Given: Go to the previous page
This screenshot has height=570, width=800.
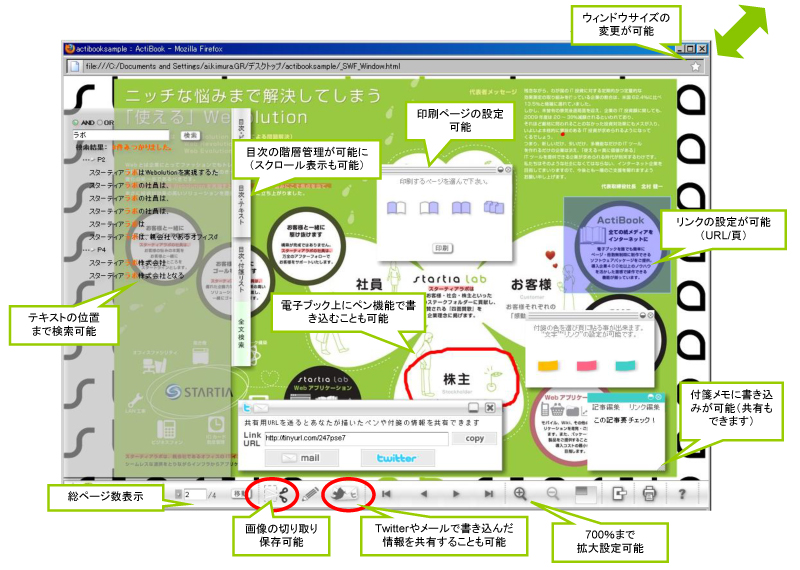Looking at the screenshot, I should tap(423, 493).
